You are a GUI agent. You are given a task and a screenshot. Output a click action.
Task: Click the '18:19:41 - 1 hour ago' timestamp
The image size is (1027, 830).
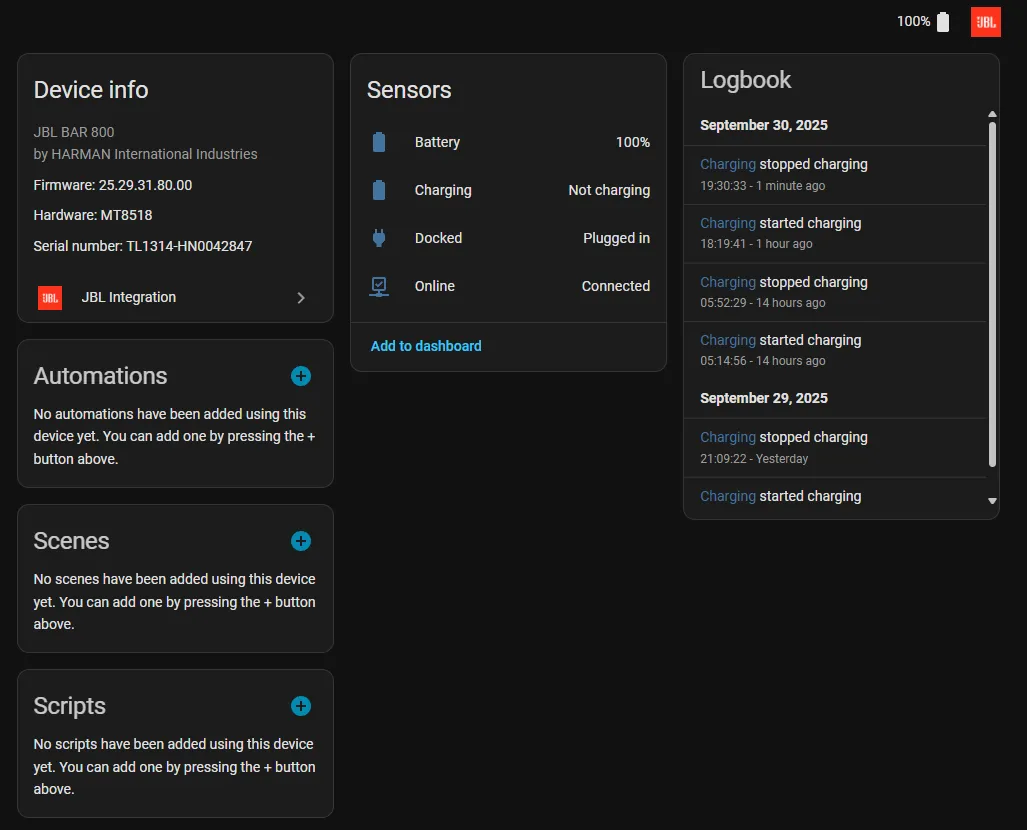pos(756,244)
